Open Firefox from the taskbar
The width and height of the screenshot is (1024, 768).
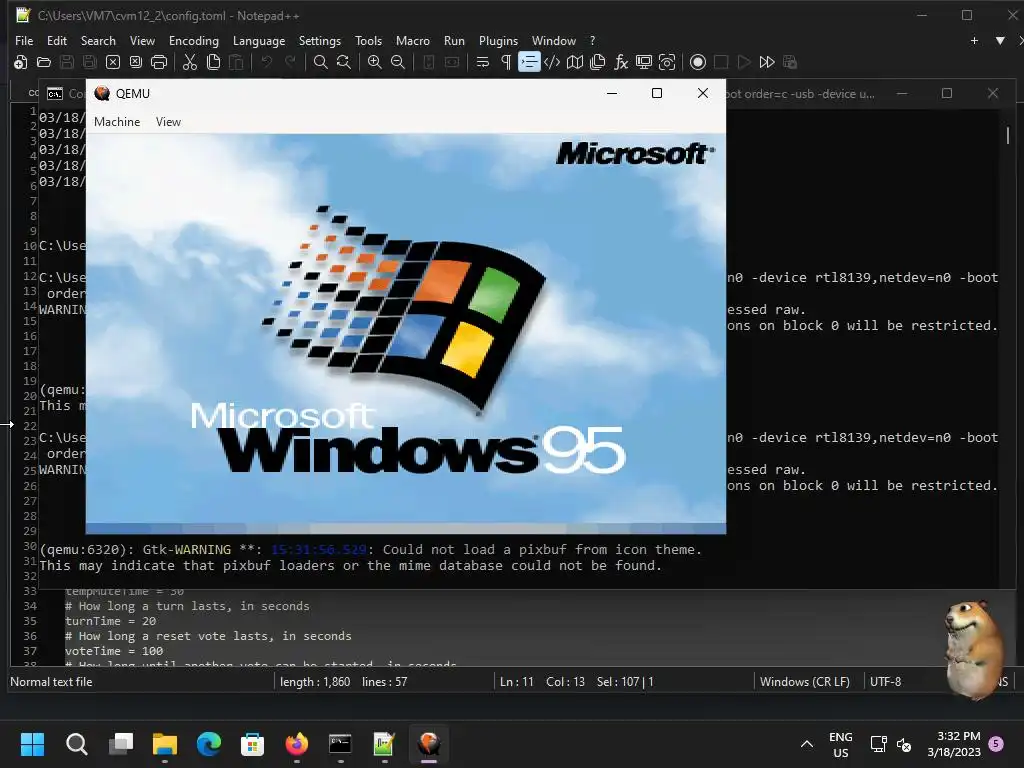[x=296, y=744]
